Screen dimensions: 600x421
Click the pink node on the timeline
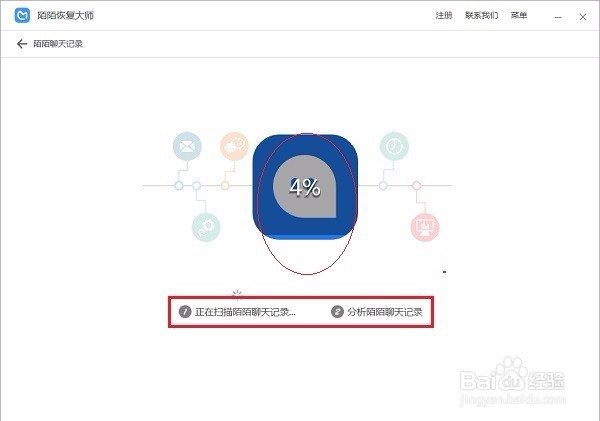[x=416, y=186]
